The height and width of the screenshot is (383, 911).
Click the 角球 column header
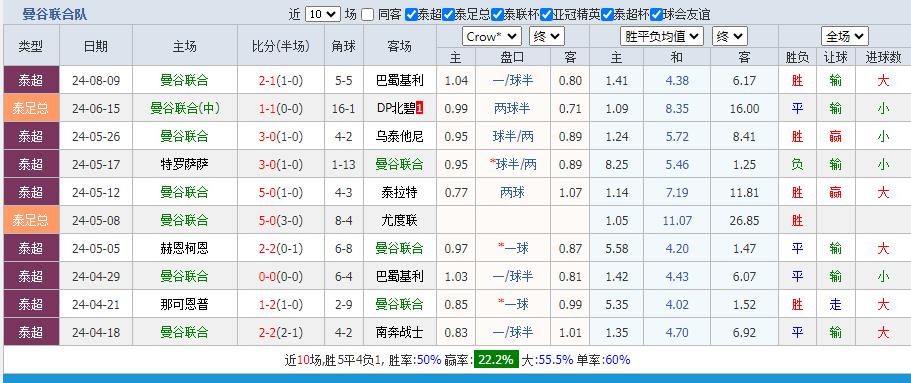coord(344,46)
